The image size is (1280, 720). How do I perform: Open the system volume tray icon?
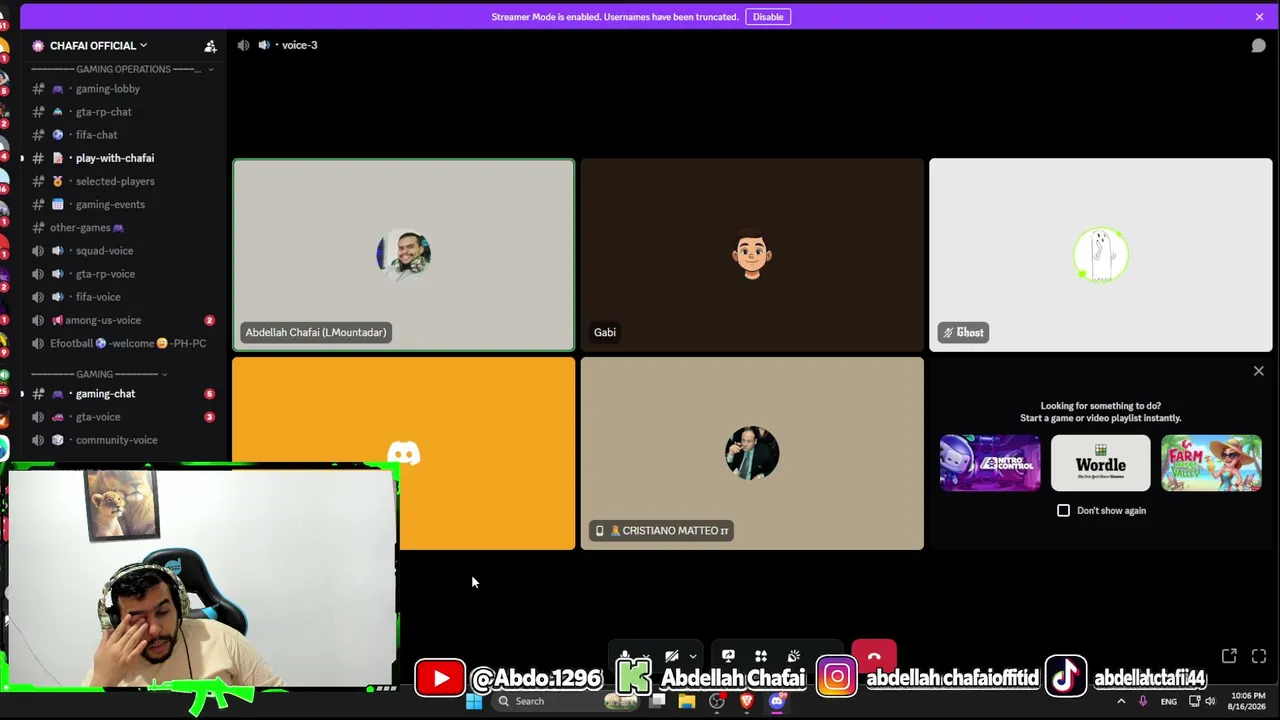pyautogui.click(x=1210, y=701)
